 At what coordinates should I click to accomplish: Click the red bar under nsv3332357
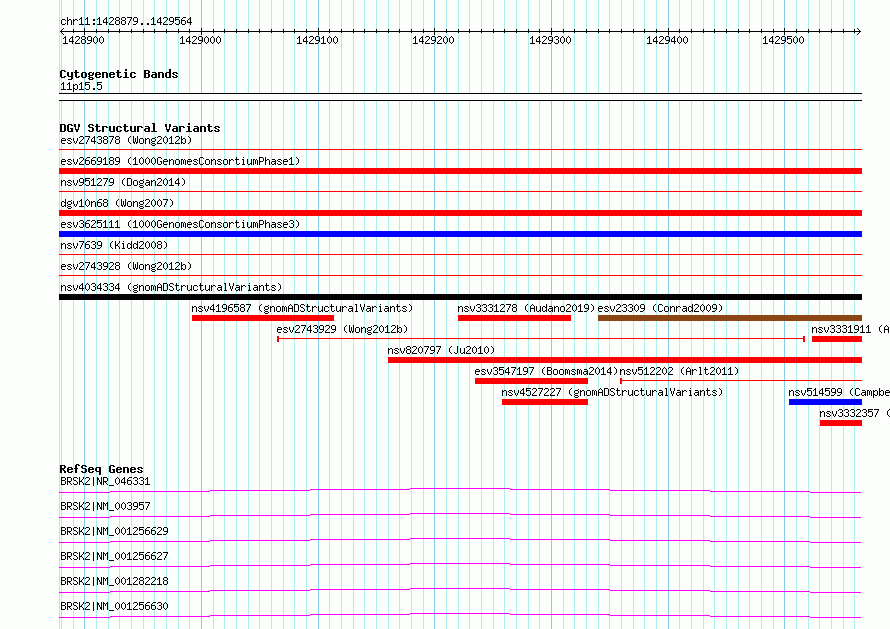(x=841, y=423)
